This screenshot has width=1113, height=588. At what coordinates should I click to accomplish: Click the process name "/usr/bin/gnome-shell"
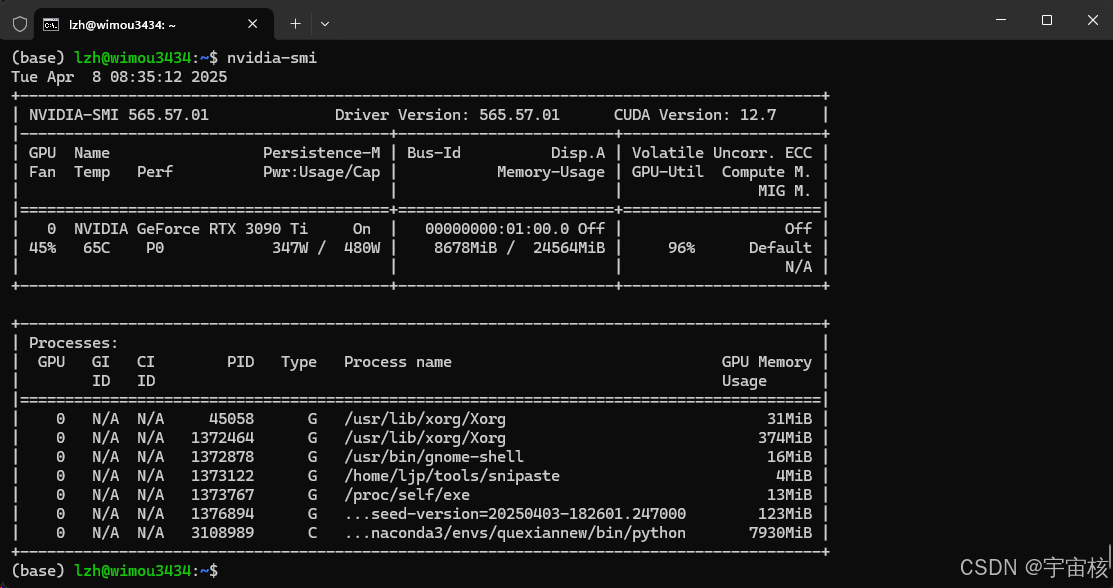[x=434, y=457]
